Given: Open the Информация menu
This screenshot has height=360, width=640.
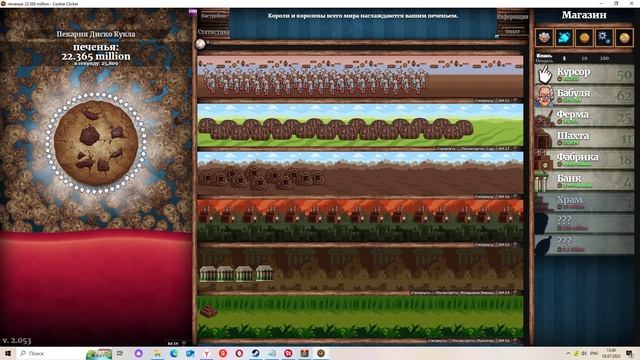Looking at the screenshot, I should [x=512, y=17].
